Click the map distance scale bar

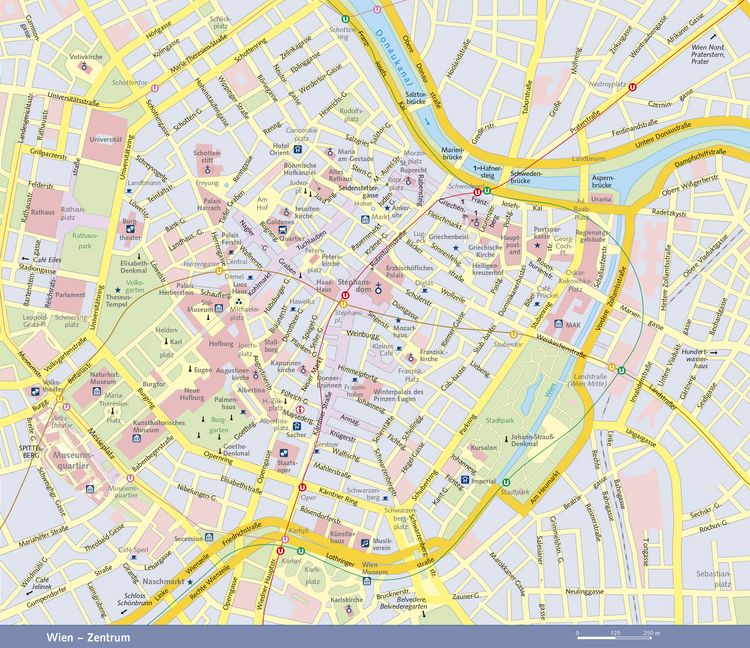(619, 637)
